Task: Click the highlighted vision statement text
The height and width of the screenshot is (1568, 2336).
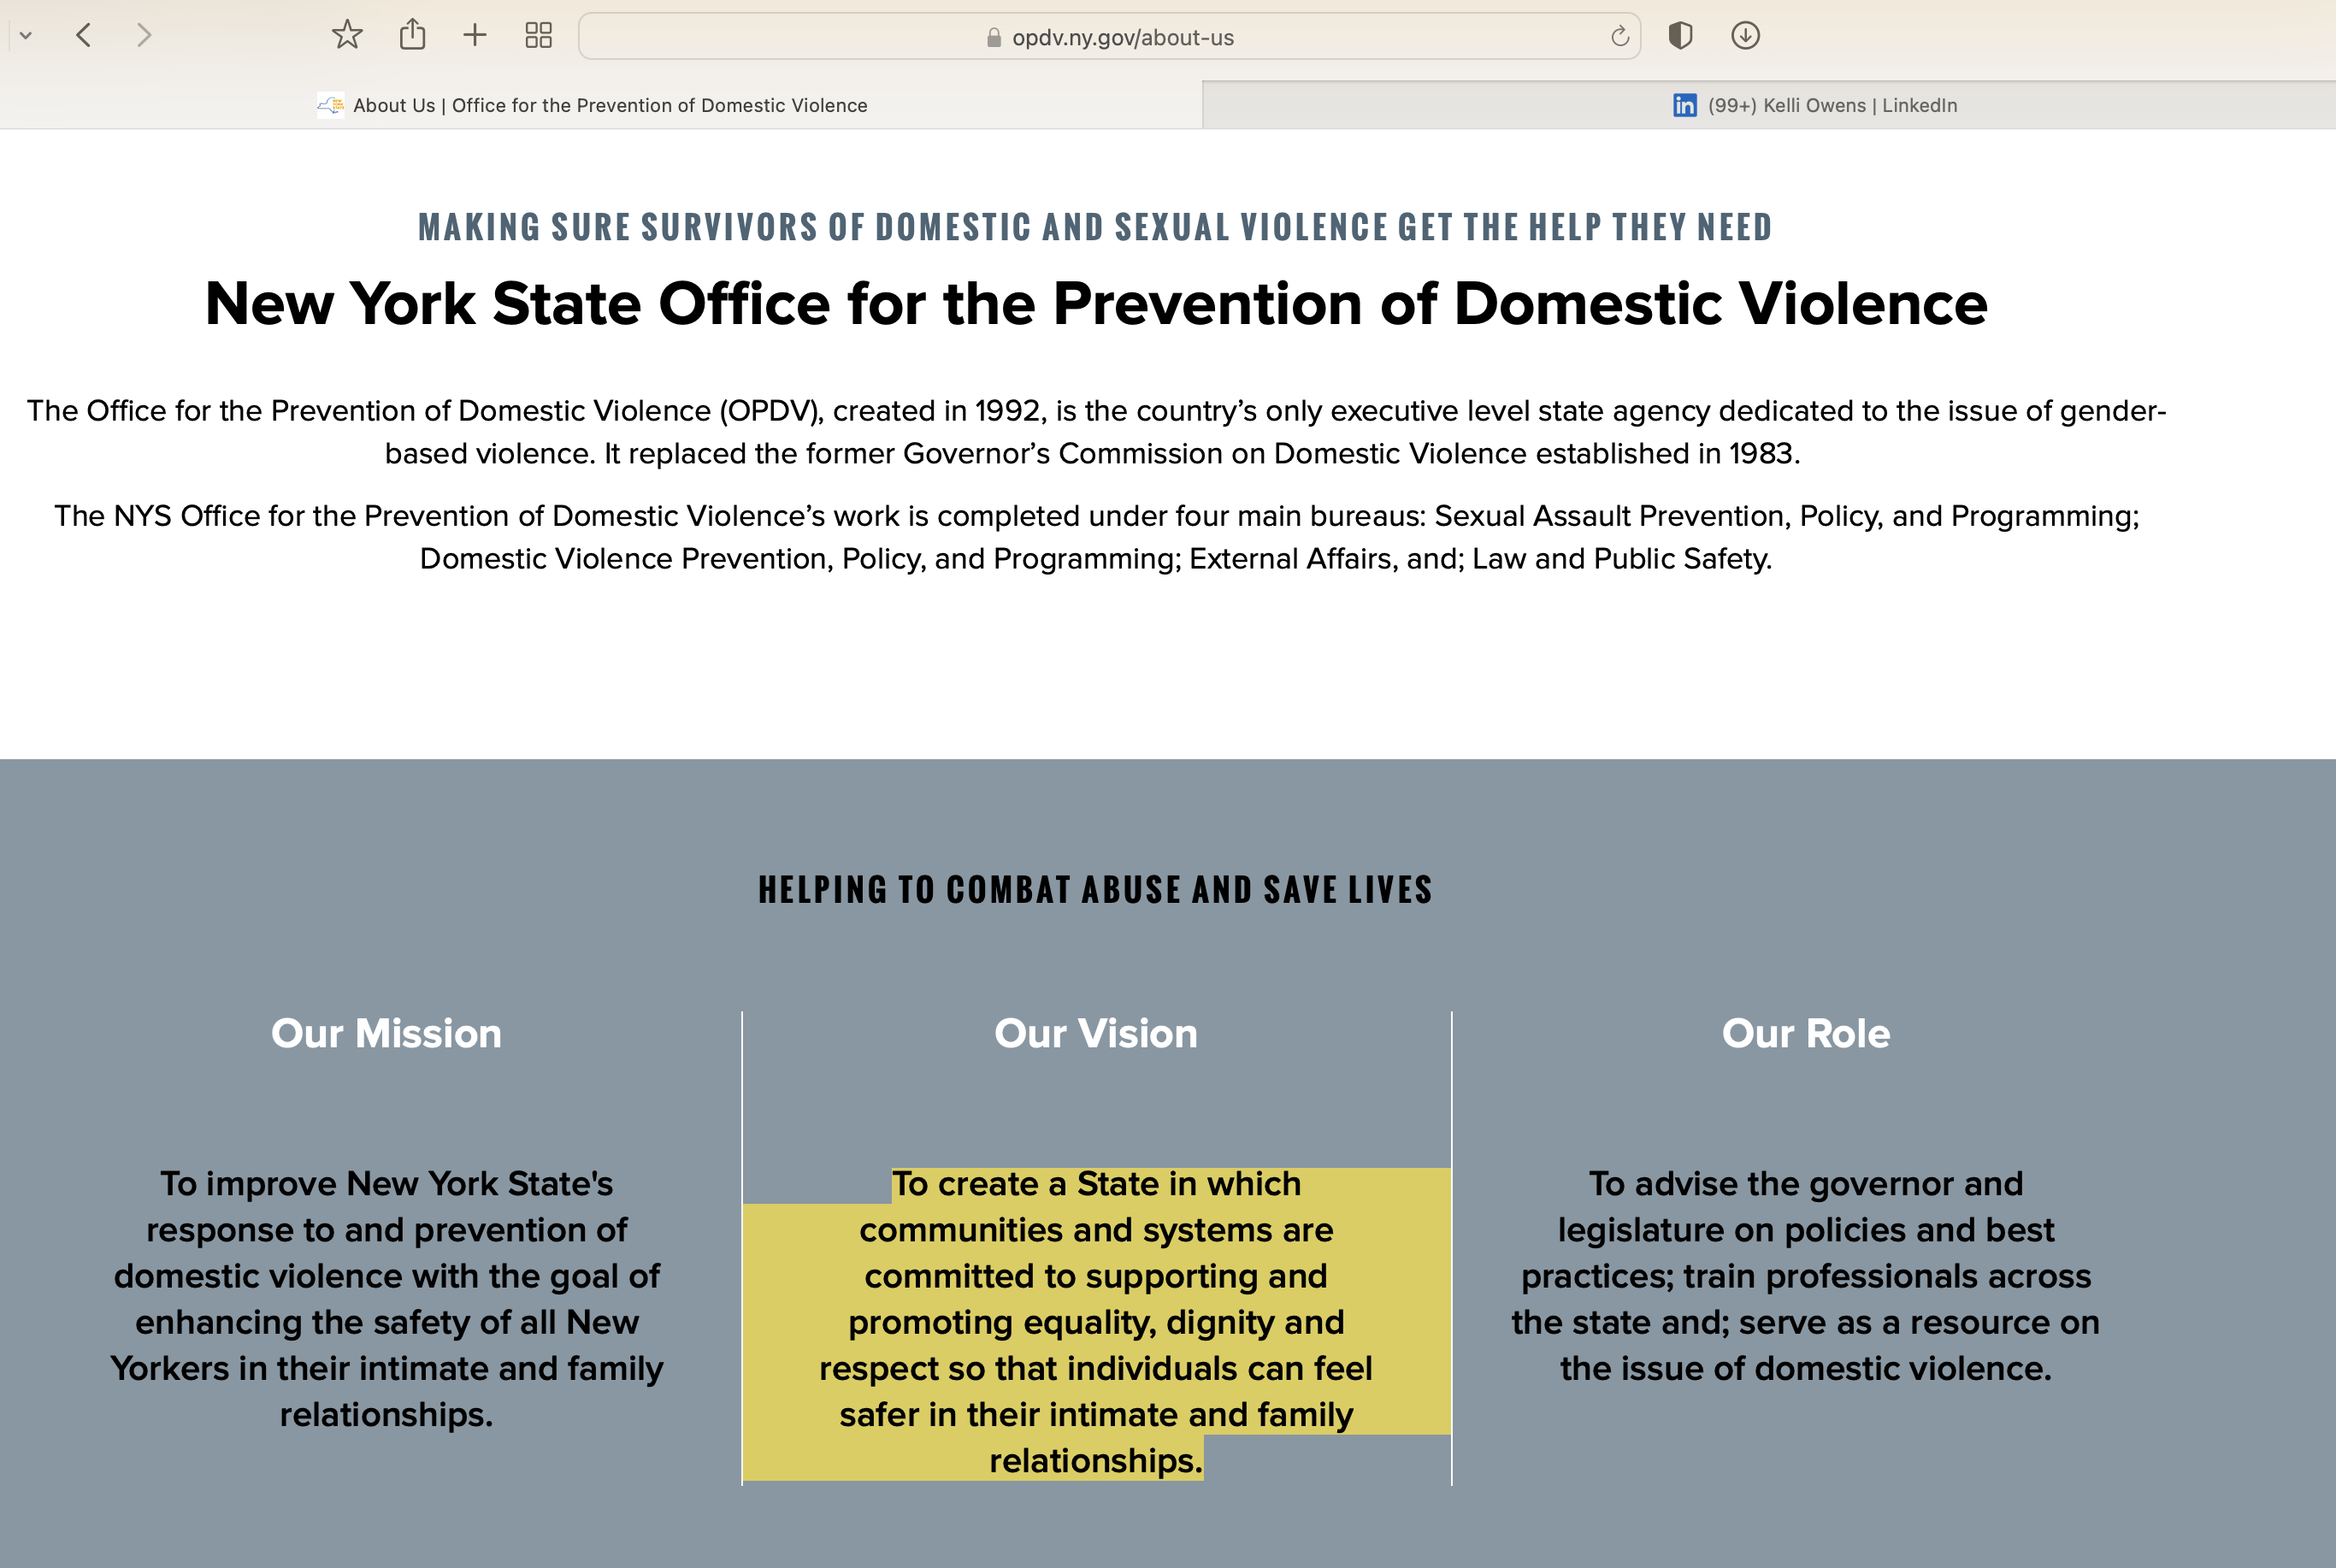Action: (1095, 1322)
